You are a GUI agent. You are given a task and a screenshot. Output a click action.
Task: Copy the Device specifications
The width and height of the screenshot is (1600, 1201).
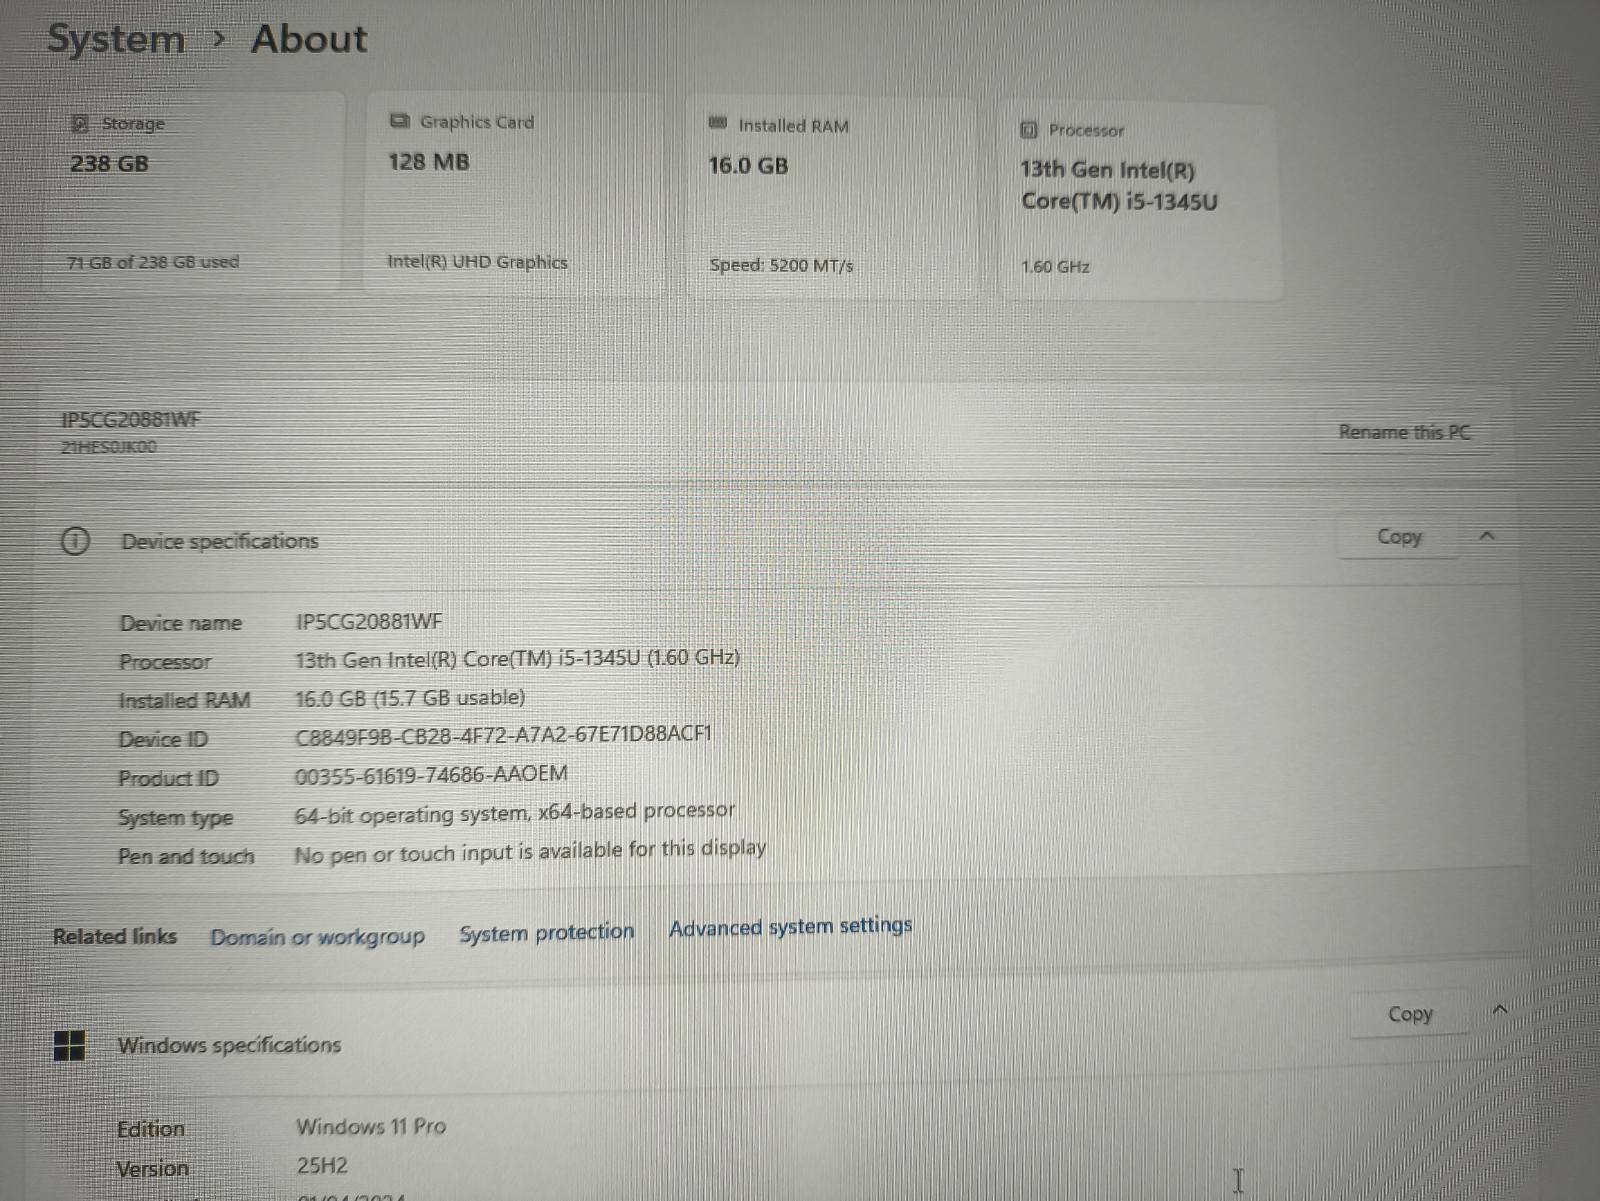1399,537
